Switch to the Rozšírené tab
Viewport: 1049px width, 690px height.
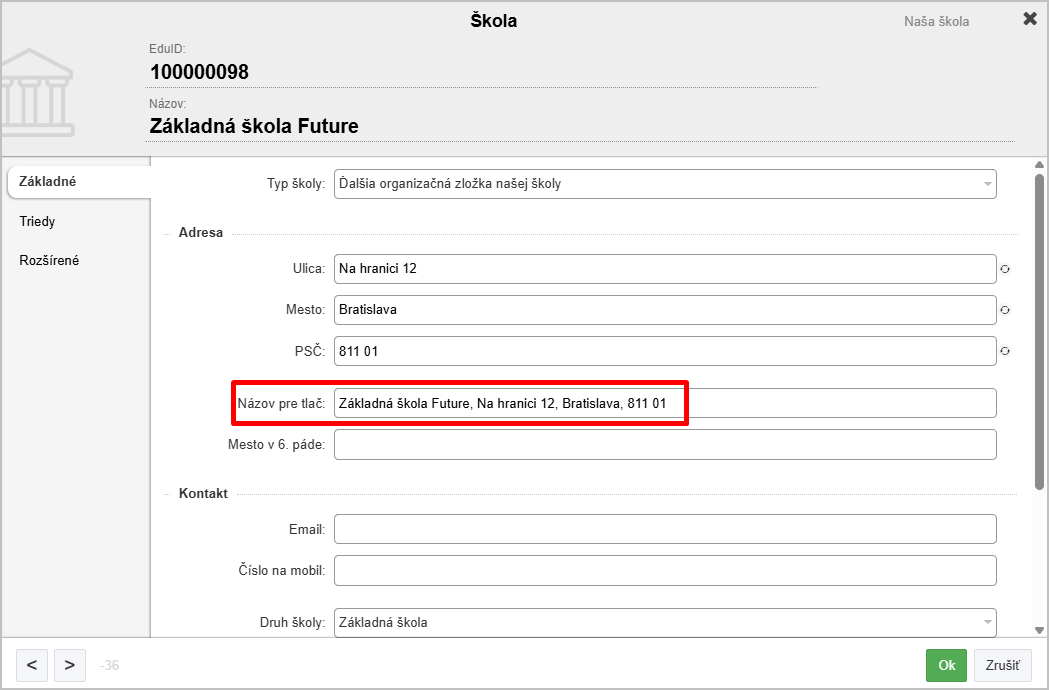[x=49, y=260]
